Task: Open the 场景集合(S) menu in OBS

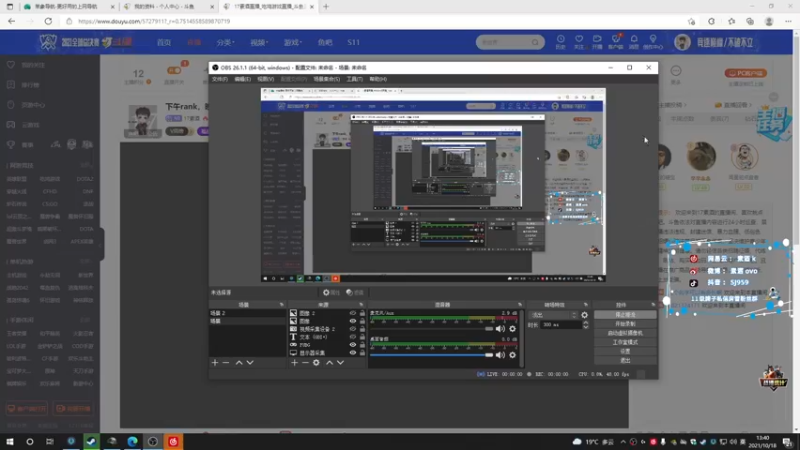Action: (327, 79)
